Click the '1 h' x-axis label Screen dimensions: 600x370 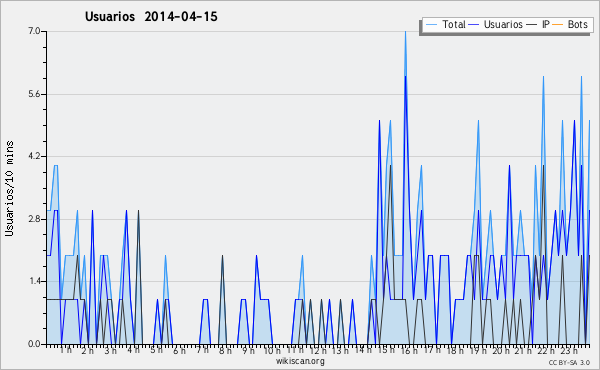point(66,350)
